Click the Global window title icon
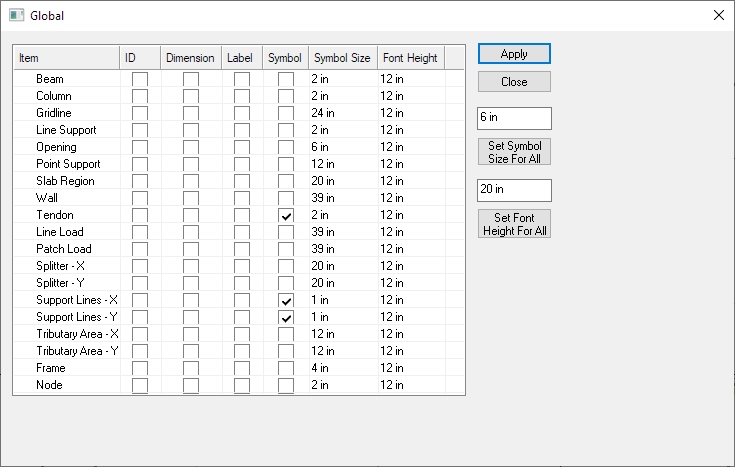 pos(16,16)
